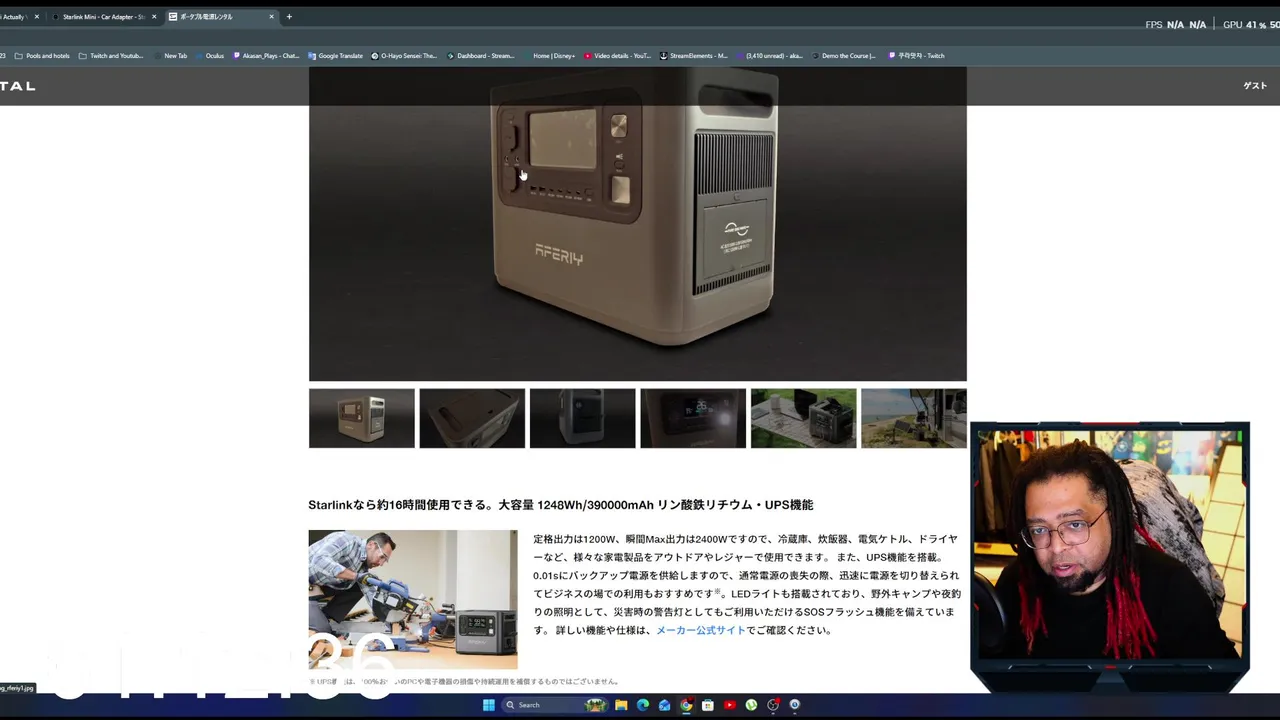
Task: Open the New Tab bookmark
Action: [170, 56]
